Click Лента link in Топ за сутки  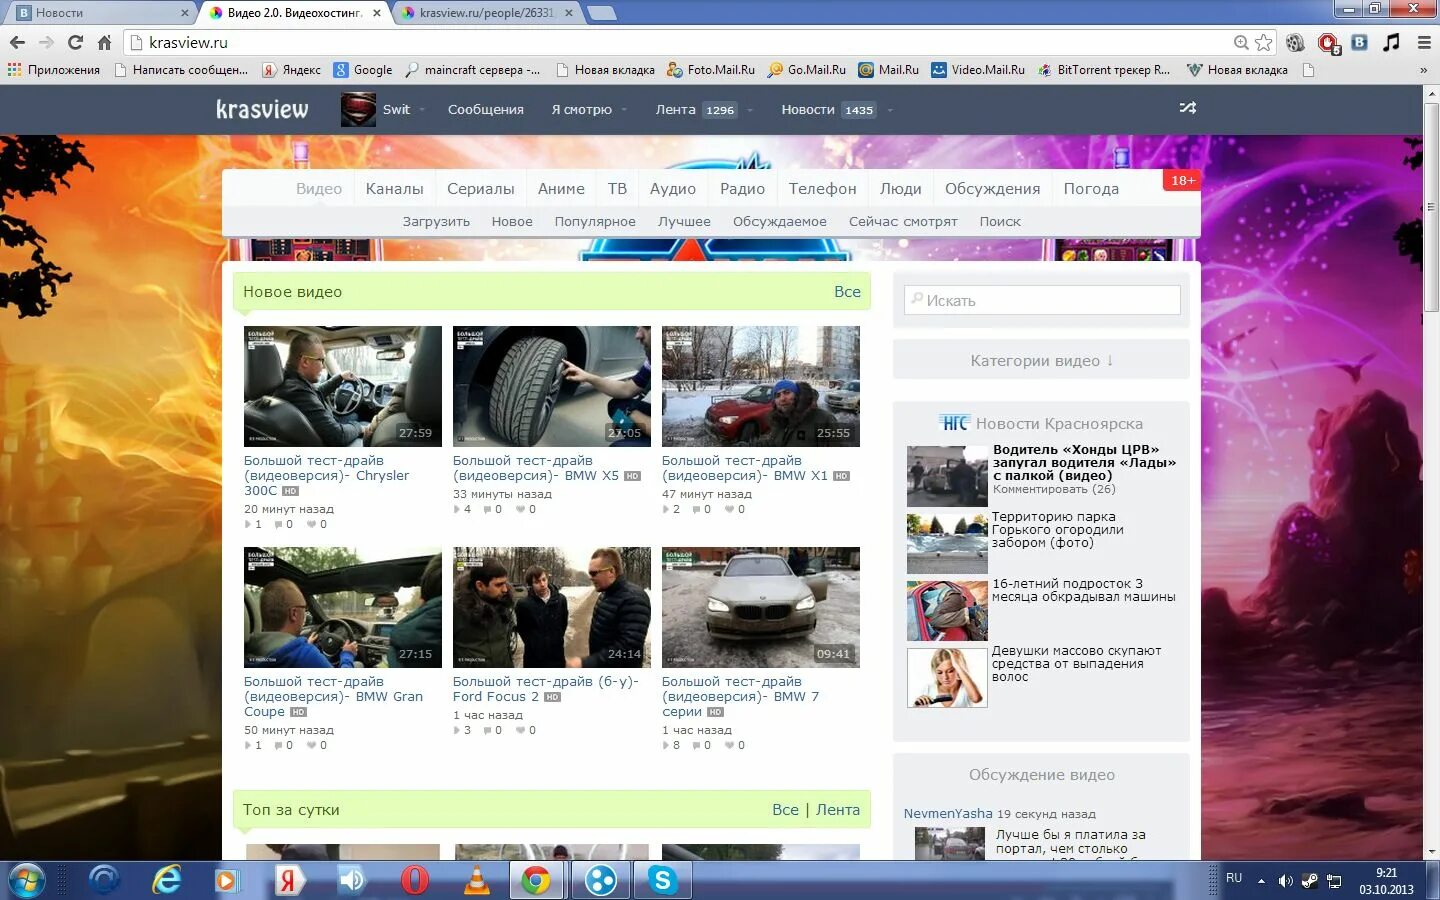tap(838, 810)
